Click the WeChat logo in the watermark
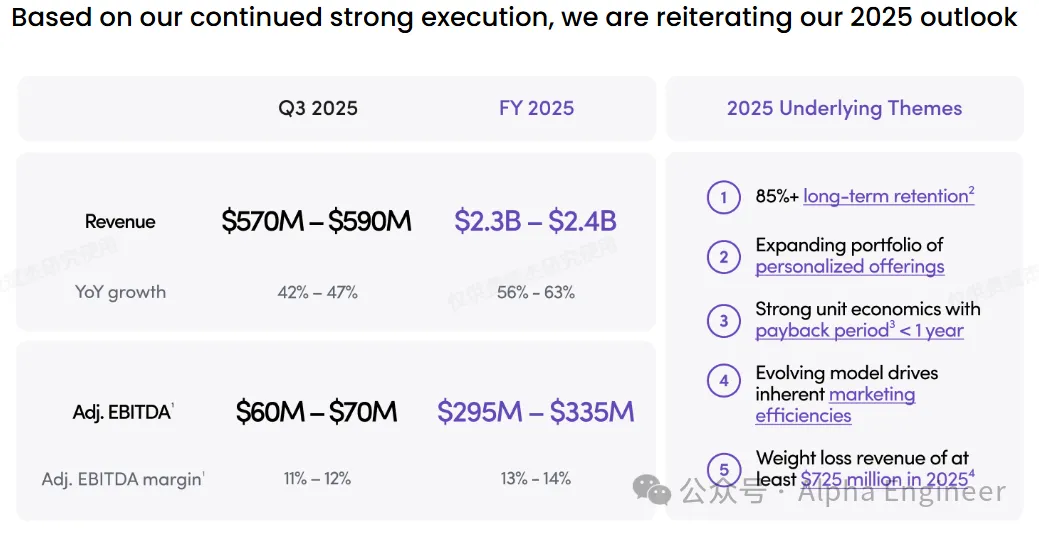Image resolution: width=1039 pixels, height=533 pixels. [656, 491]
